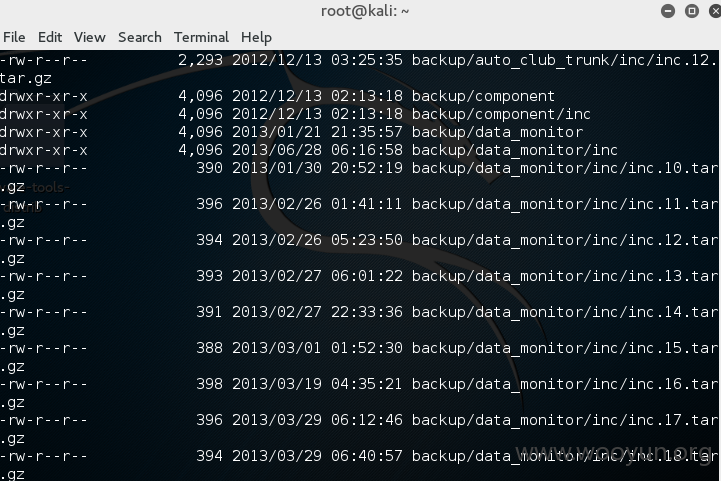The image size is (721, 481).
Task: Open the File menu
Action: coord(14,37)
